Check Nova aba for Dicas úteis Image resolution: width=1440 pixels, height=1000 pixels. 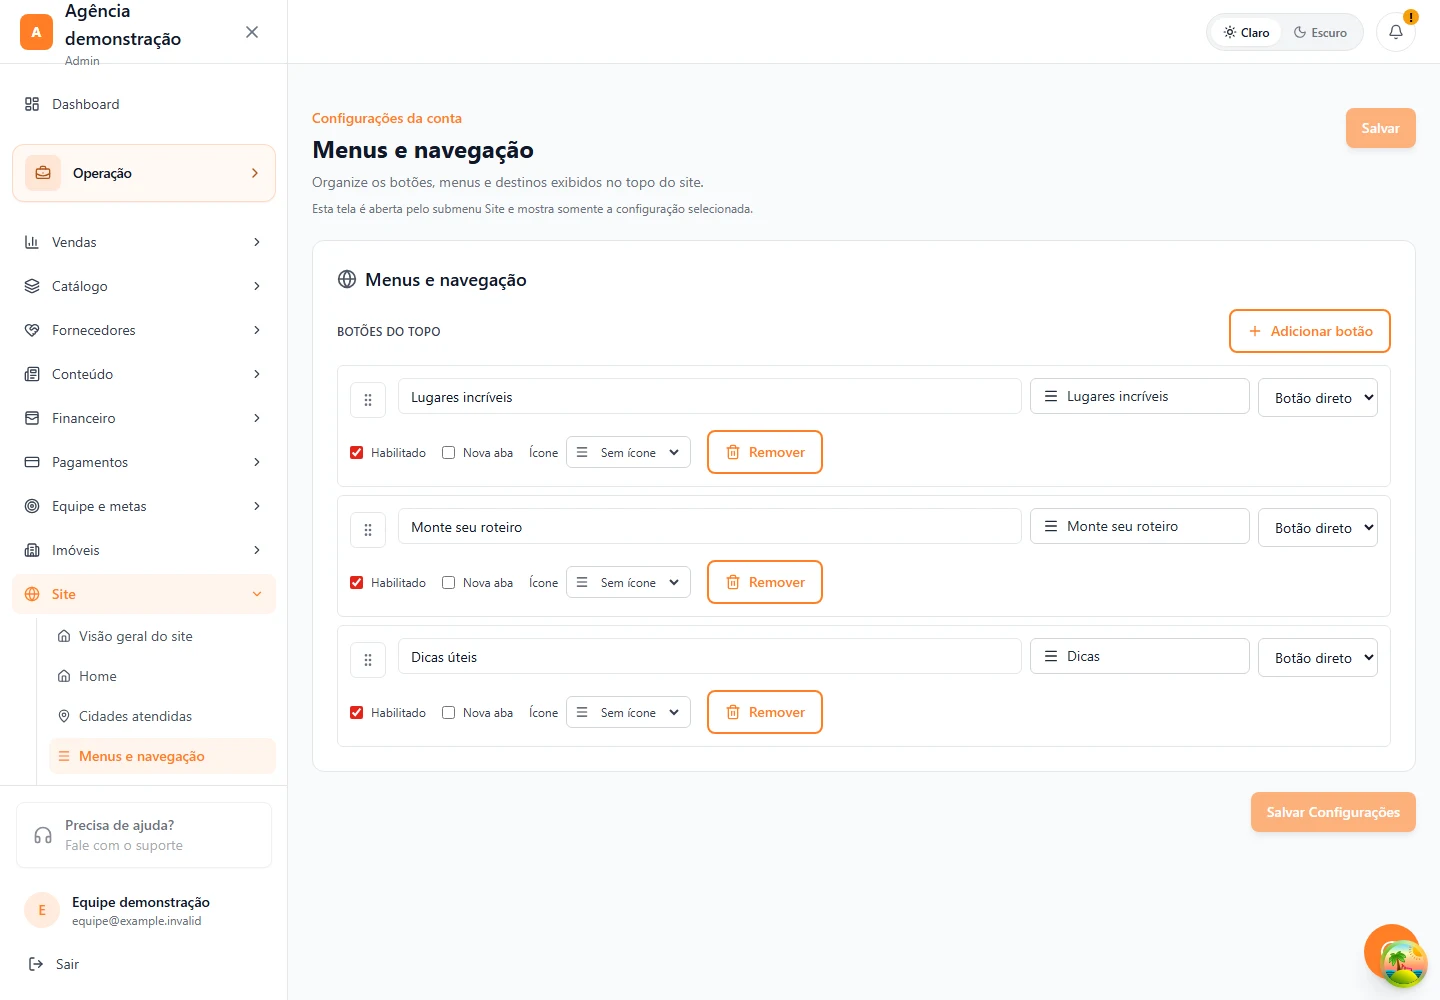click(x=449, y=712)
